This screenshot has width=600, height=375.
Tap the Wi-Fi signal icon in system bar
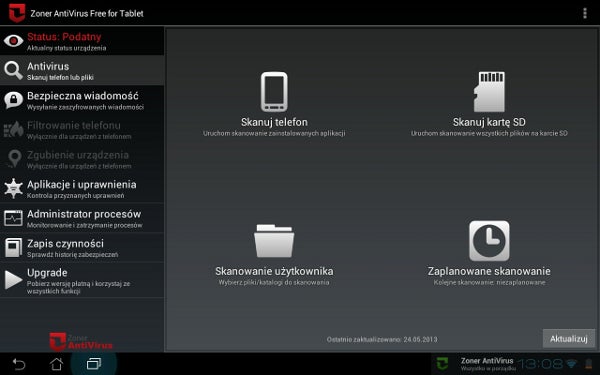(572, 364)
